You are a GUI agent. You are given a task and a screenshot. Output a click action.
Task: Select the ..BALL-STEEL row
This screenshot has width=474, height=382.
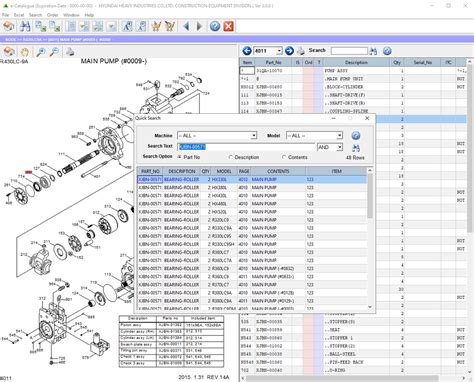point(353,354)
